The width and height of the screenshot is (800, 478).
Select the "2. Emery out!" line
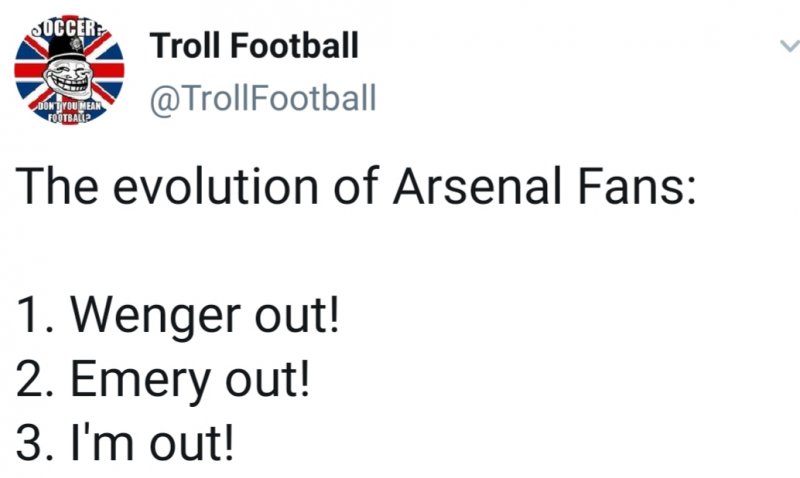(x=164, y=380)
